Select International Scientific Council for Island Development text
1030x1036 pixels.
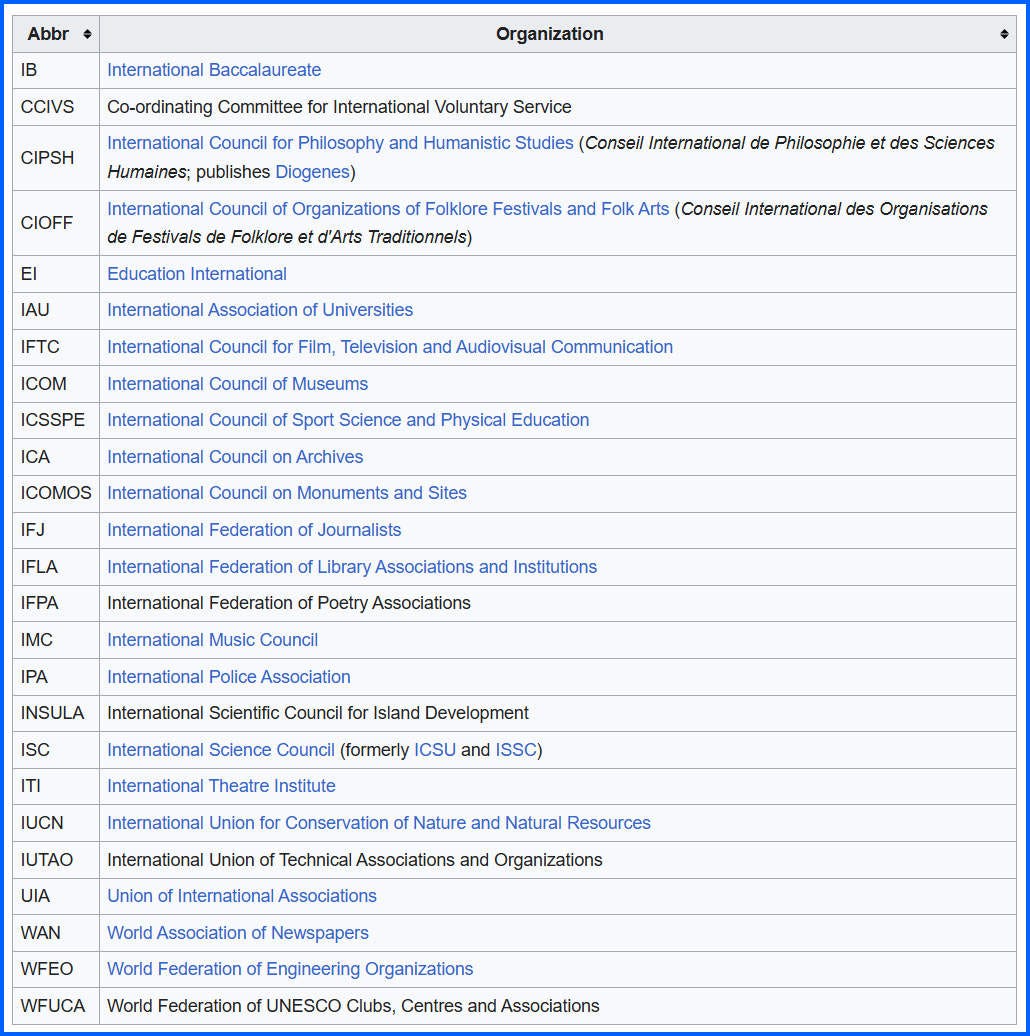point(318,713)
